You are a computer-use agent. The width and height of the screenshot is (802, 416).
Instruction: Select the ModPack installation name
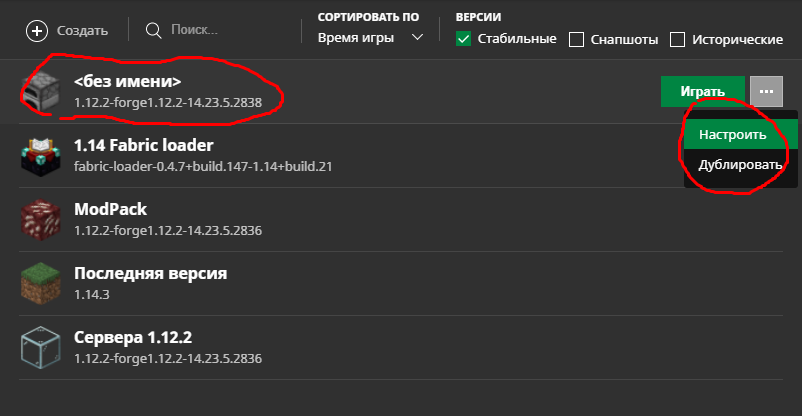tap(111, 210)
